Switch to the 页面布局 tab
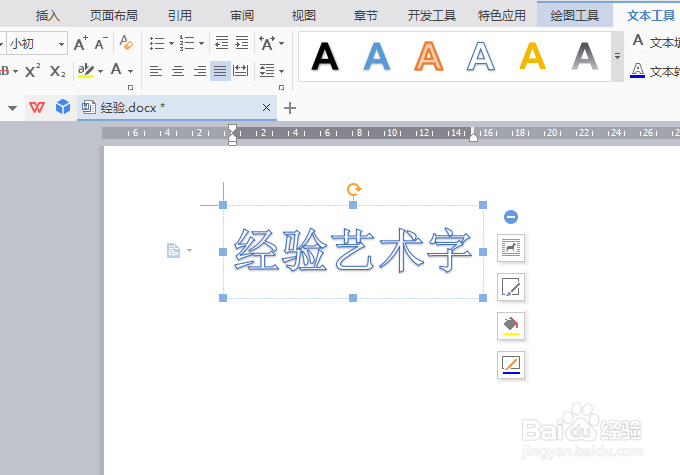This screenshot has height=475, width=680. tap(114, 16)
